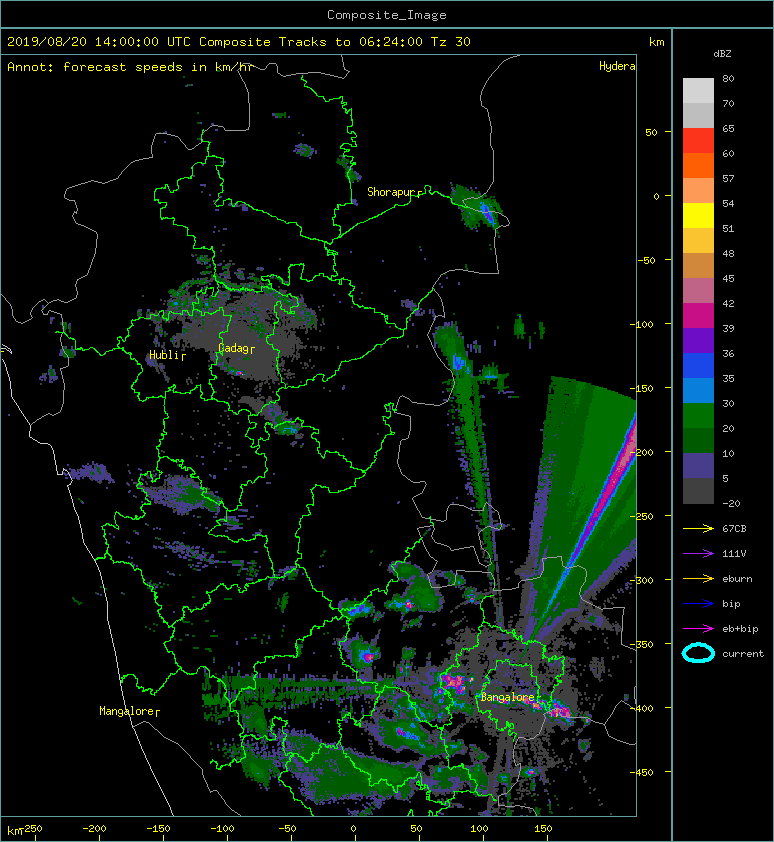Click the 2019/08/20 14:00:00 UTC timestamp text
The height and width of the screenshot is (842, 774).
click(99, 42)
